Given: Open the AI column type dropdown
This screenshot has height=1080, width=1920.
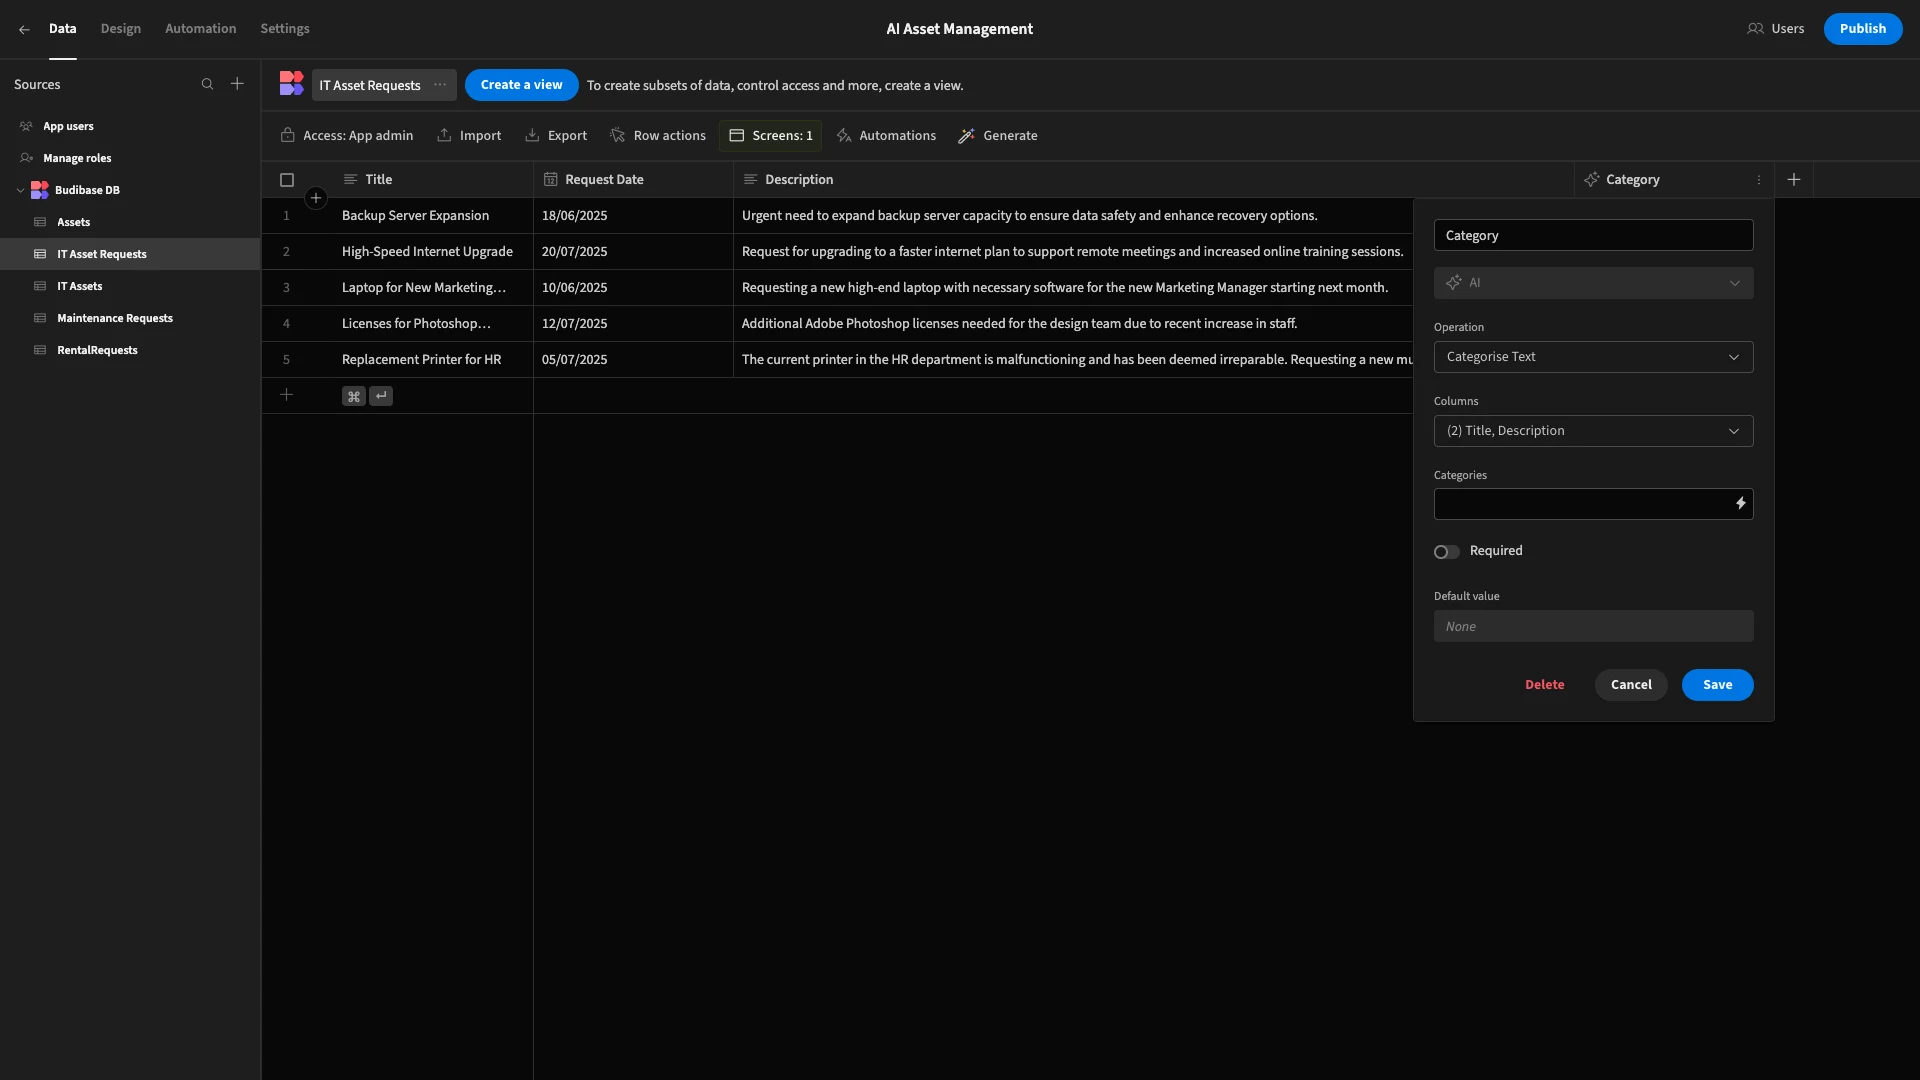Looking at the screenshot, I should [1593, 283].
